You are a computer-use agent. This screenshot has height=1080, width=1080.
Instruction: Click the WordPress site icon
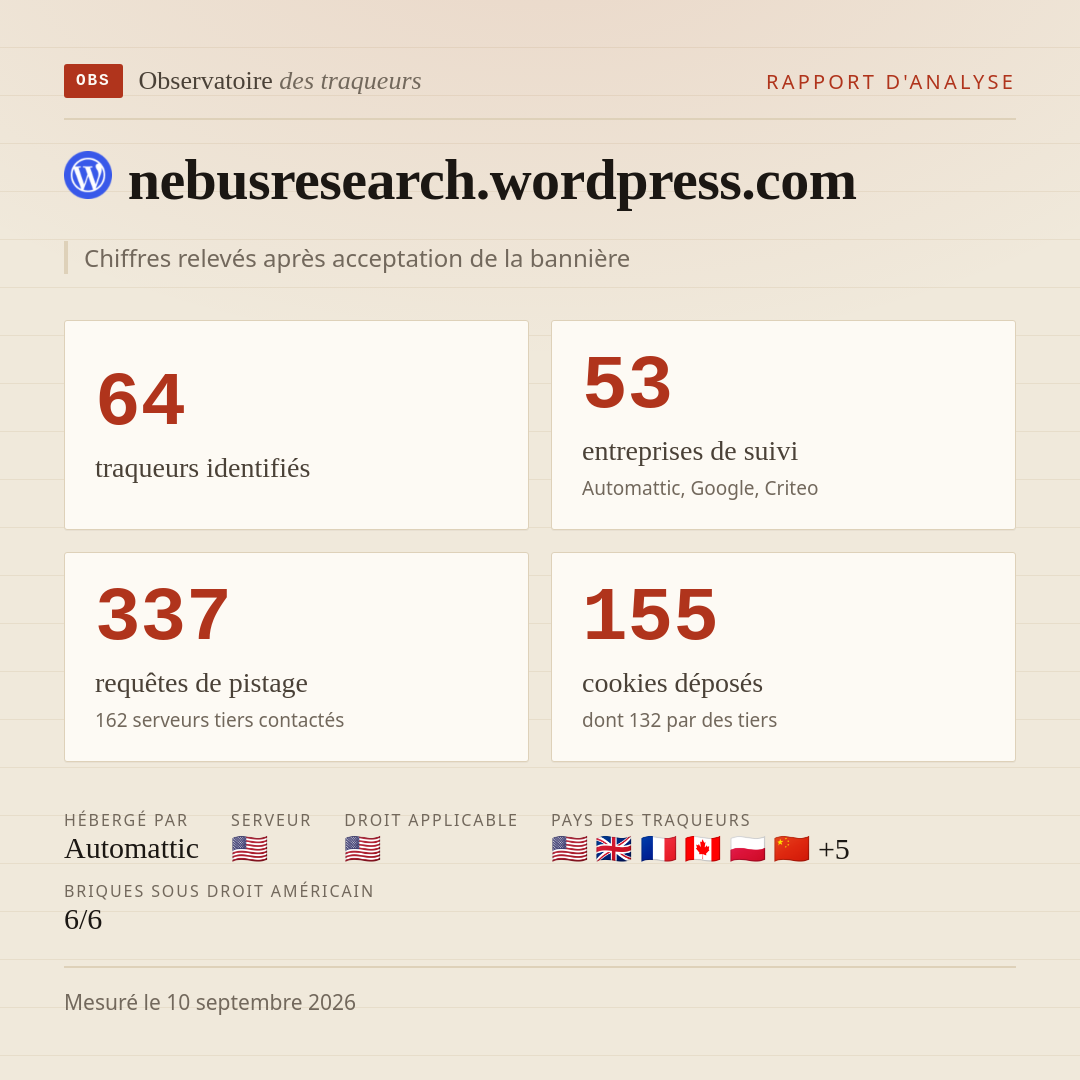click(x=88, y=175)
